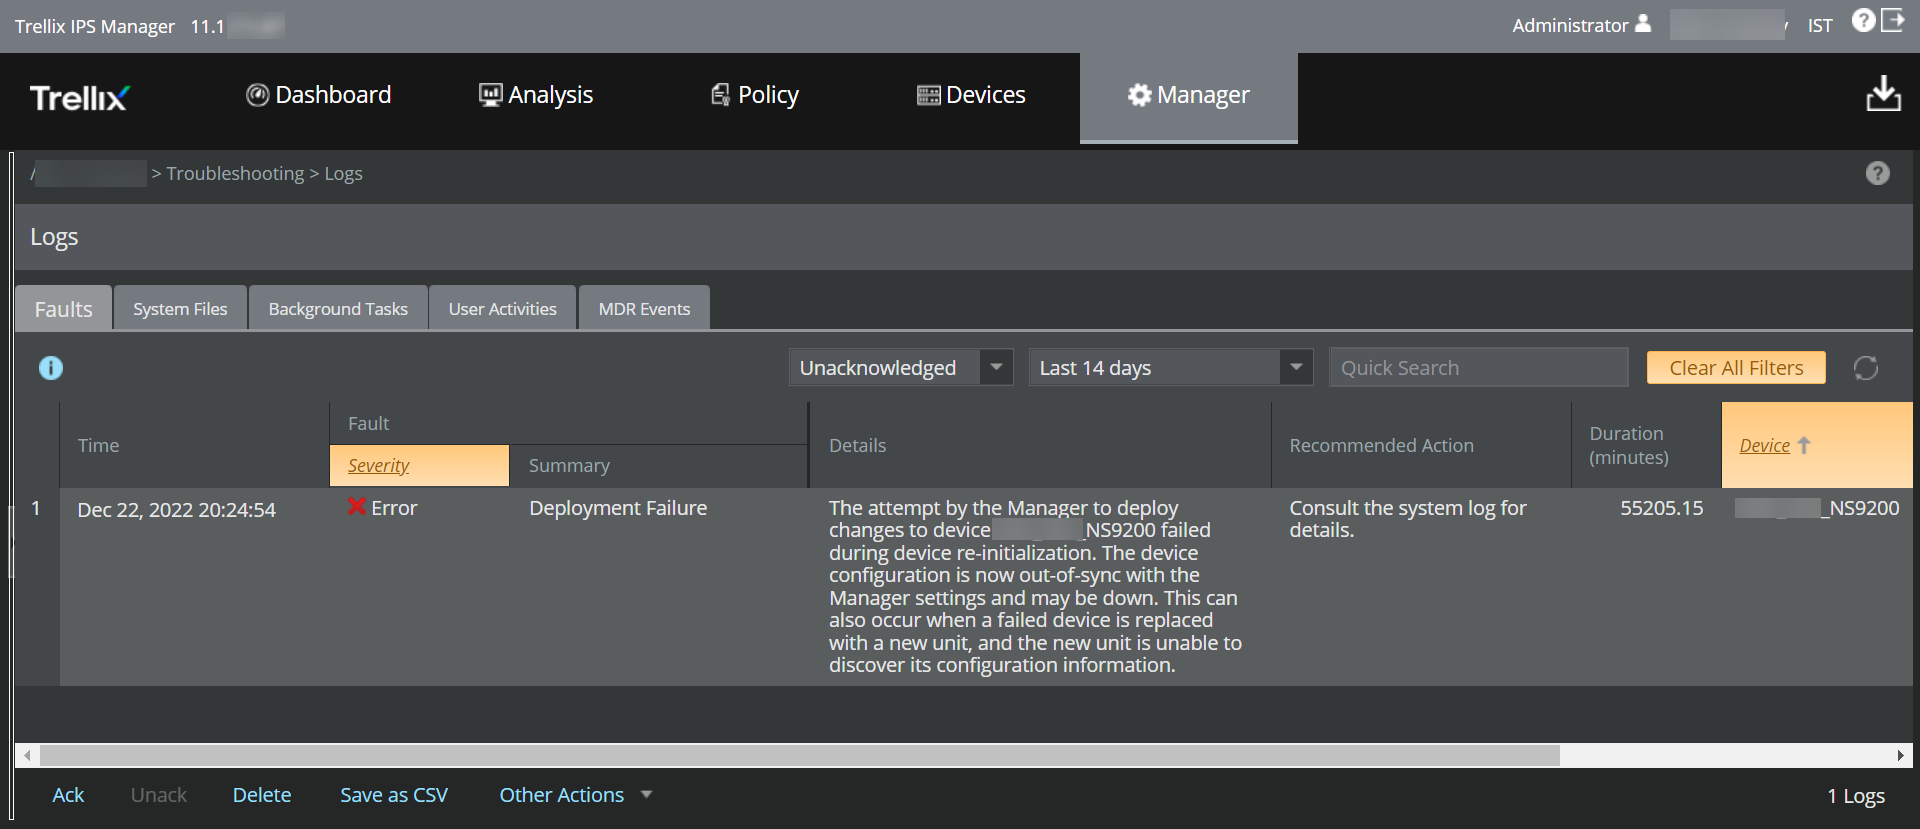Click the scrollbar right arrow
Screen dimensions: 1920x829
(1901, 755)
